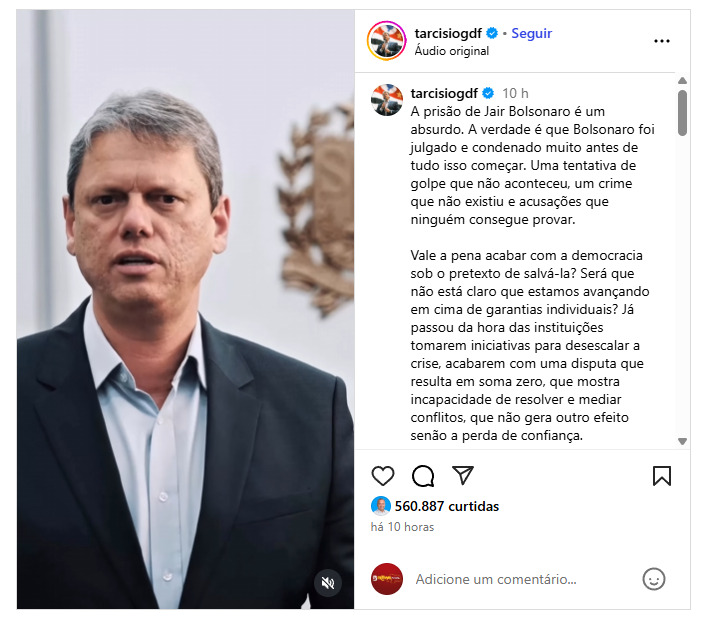705x618 pixels.
Task: Open comments via speech bubble icon
Action: (x=423, y=476)
